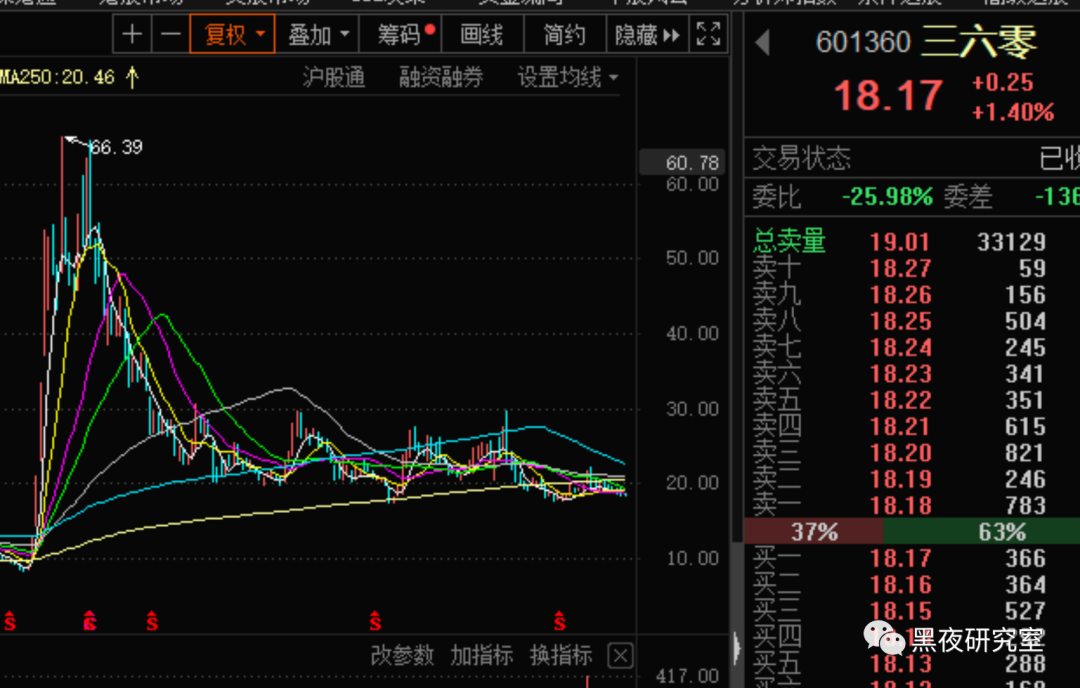
Task: Select the MA250:20.46 indicator label
Action: click(58, 77)
